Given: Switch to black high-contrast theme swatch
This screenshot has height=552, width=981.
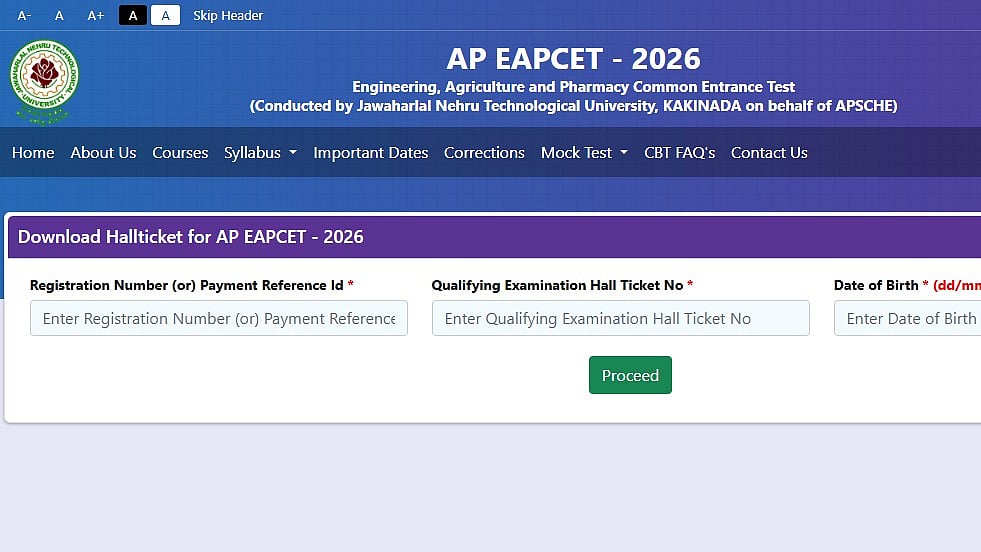Looking at the screenshot, I should 133,15.
